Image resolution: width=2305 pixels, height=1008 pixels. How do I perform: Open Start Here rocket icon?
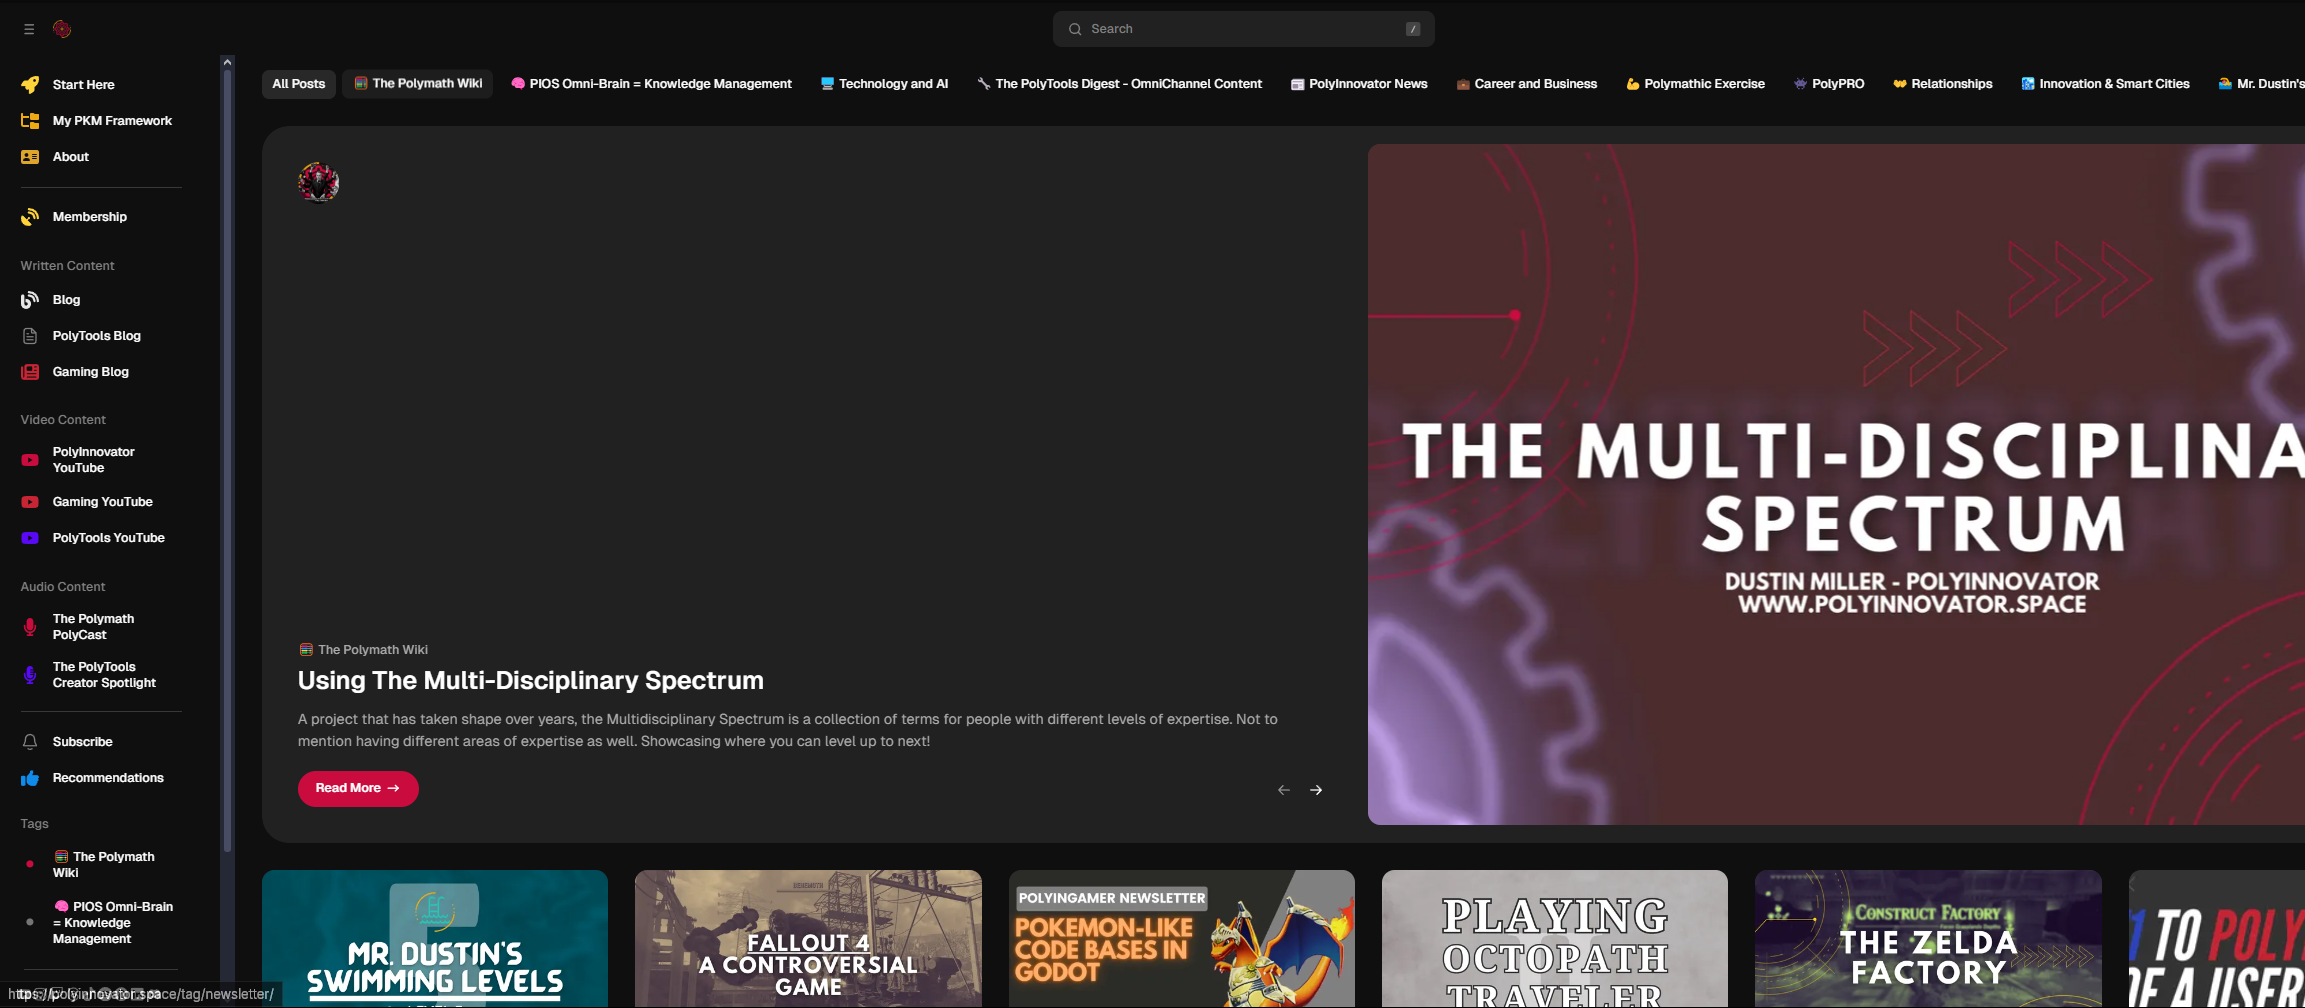[x=30, y=85]
